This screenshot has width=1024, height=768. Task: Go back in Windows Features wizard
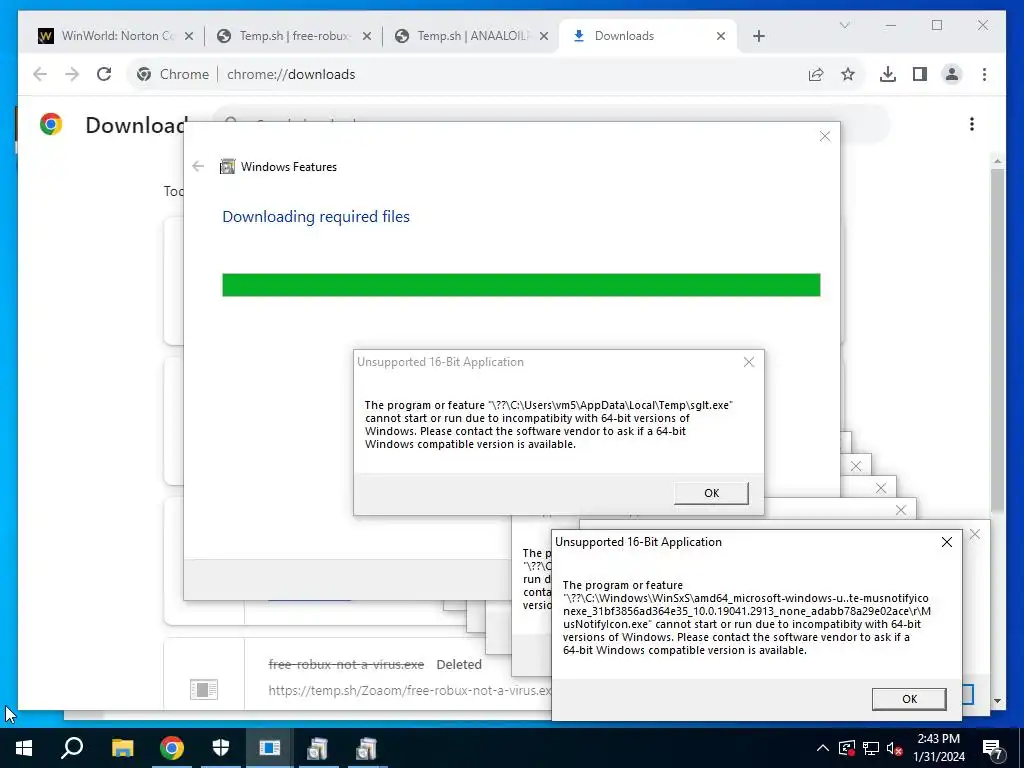click(198, 167)
